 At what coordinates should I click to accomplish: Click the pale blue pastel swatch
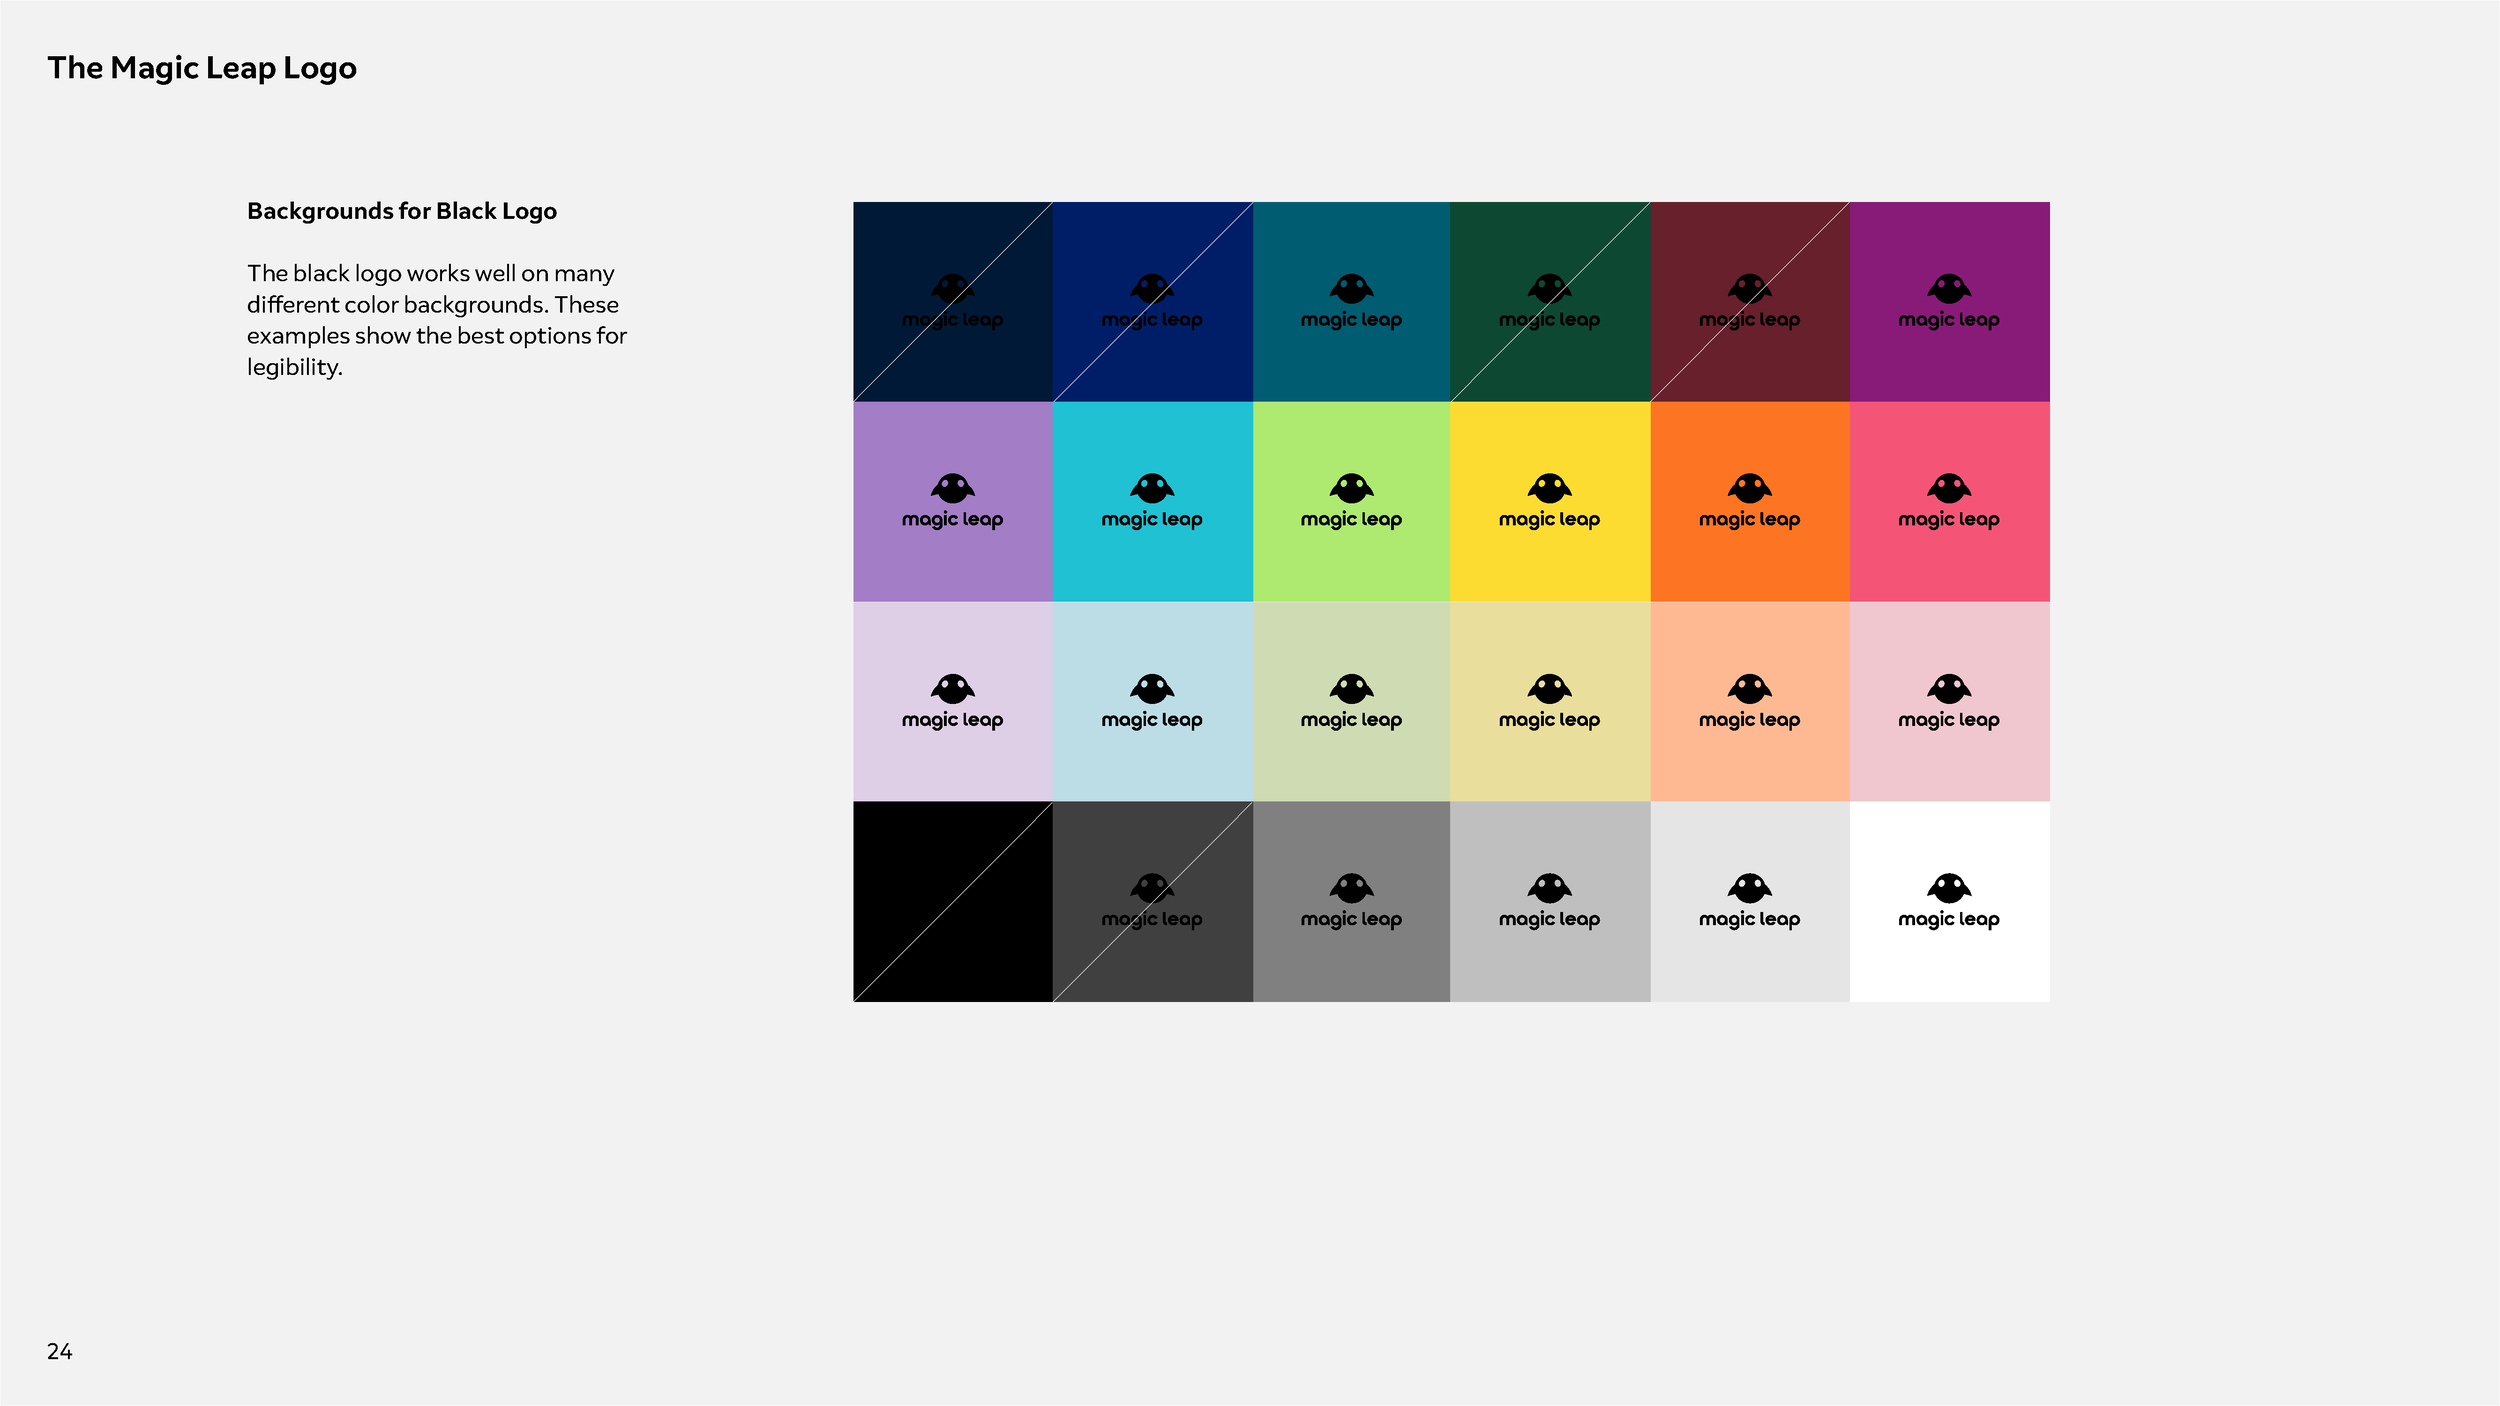coord(1153,700)
